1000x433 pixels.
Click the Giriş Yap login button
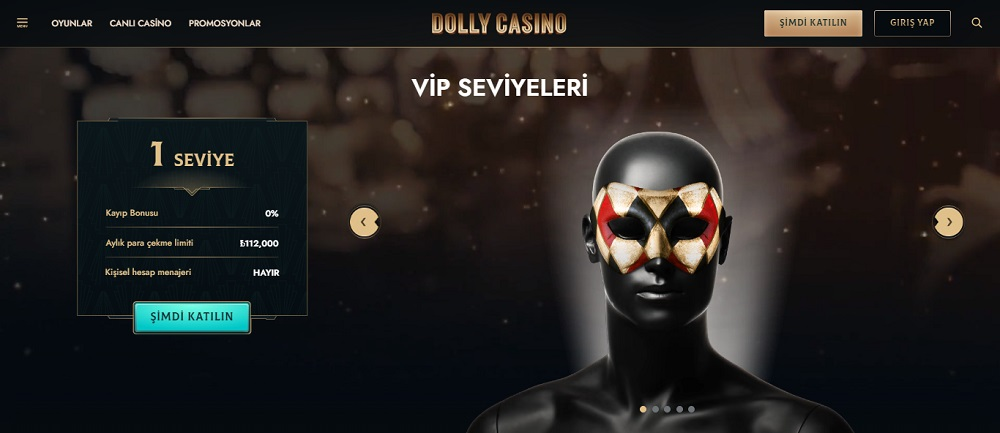pos(912,23)
